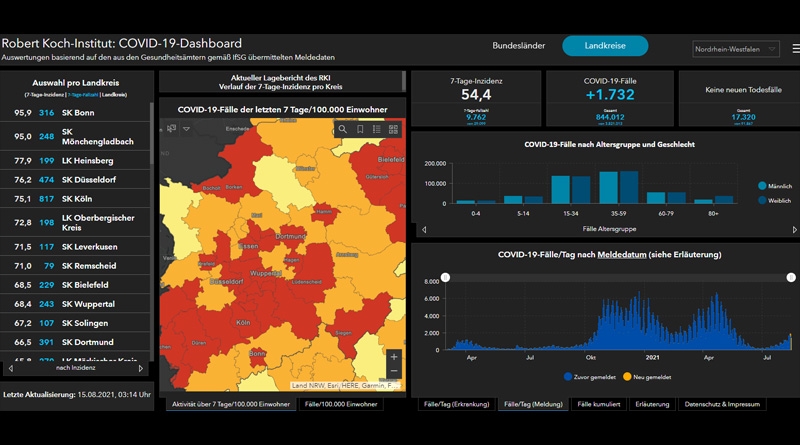
Task: Grab right handle of timeline range slider
Action: tap(791, 277)
